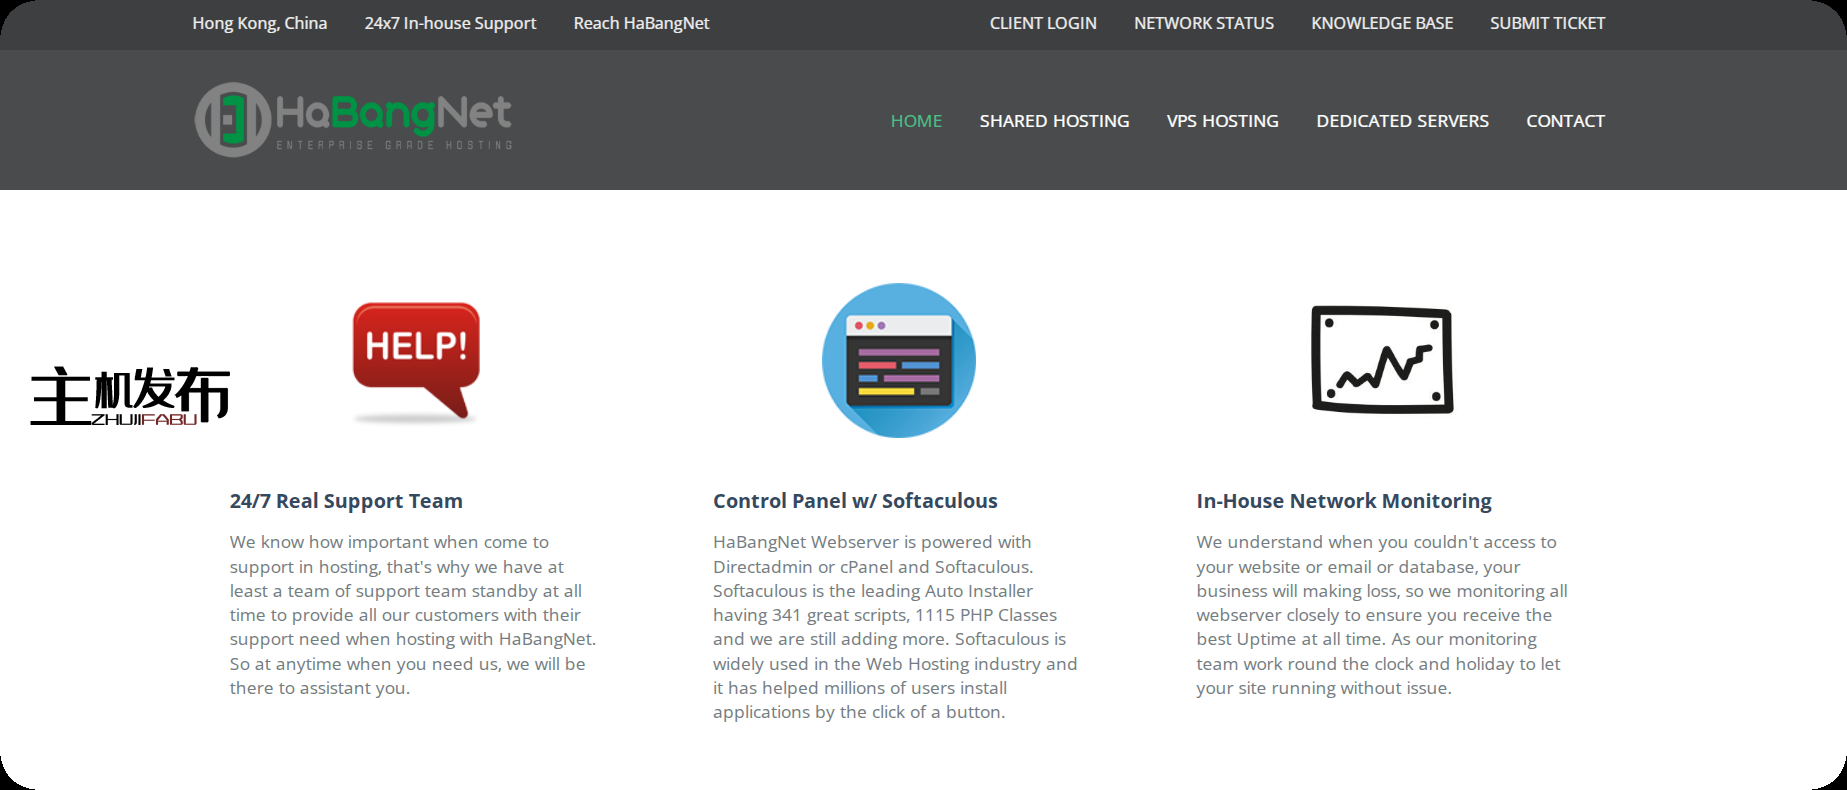The height and width of the screenshot is (790, 1847).
Task: Click SUBMIT TICKET in top bar
Action: pyautogui.click(x=1547, y=23)
